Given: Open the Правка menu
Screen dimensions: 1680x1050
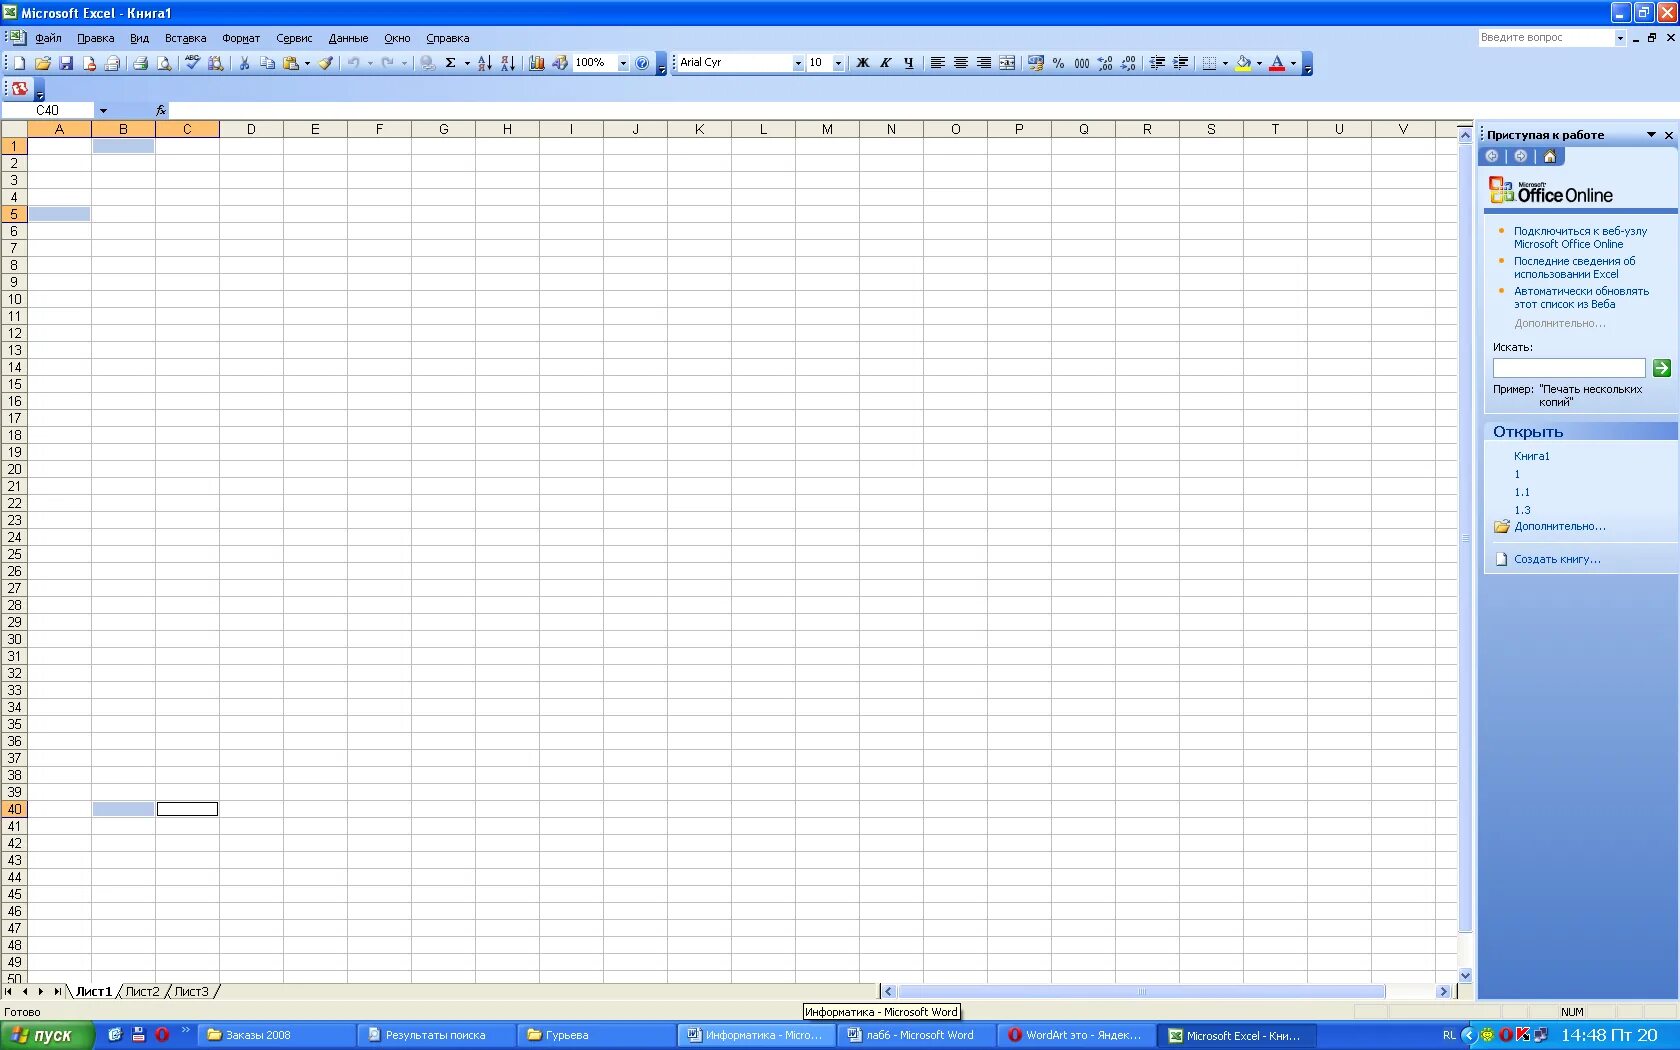Looking at the screenshot, I should click(x=95, y=38).
